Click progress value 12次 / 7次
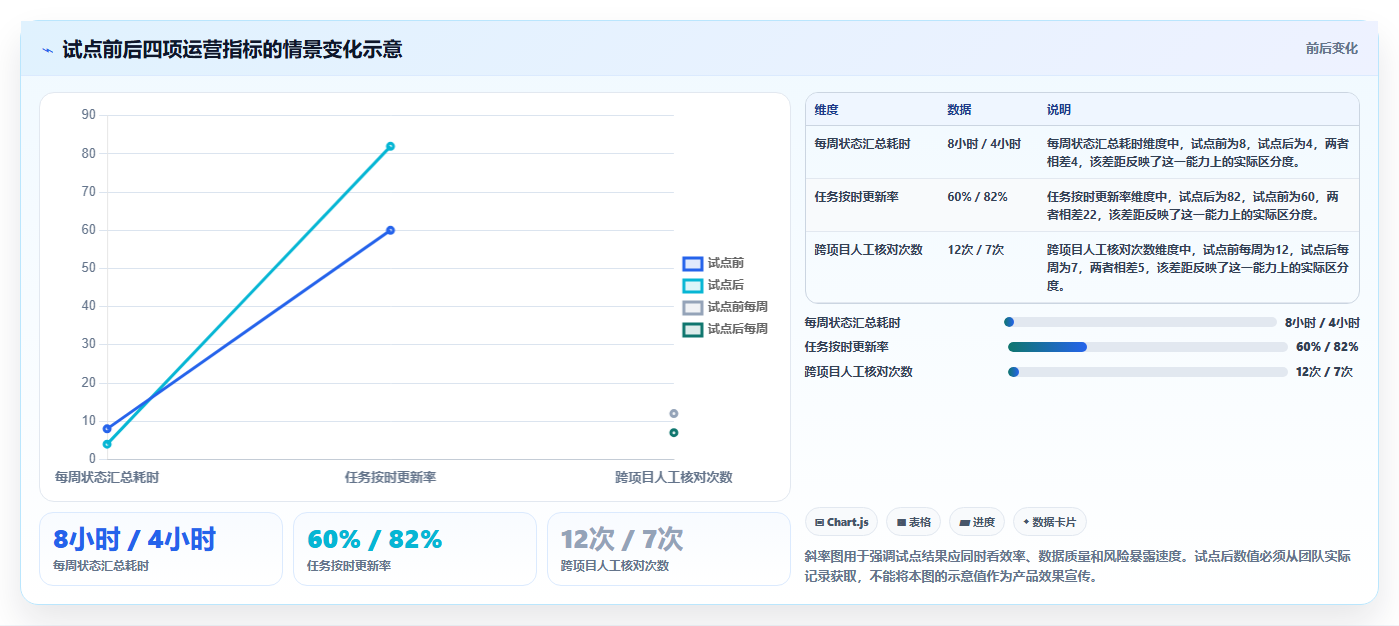The height and width of the screenshot is (626, 1399). 1324,372
